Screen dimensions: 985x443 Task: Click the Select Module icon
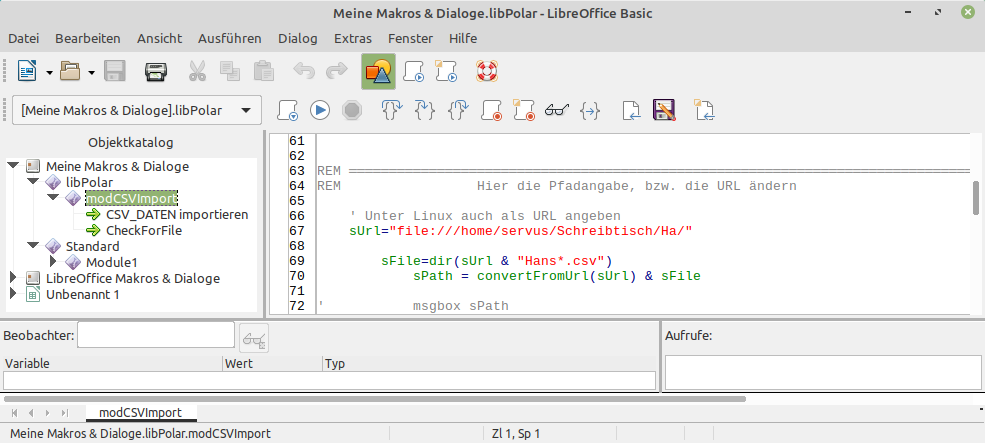coord(447,72)
